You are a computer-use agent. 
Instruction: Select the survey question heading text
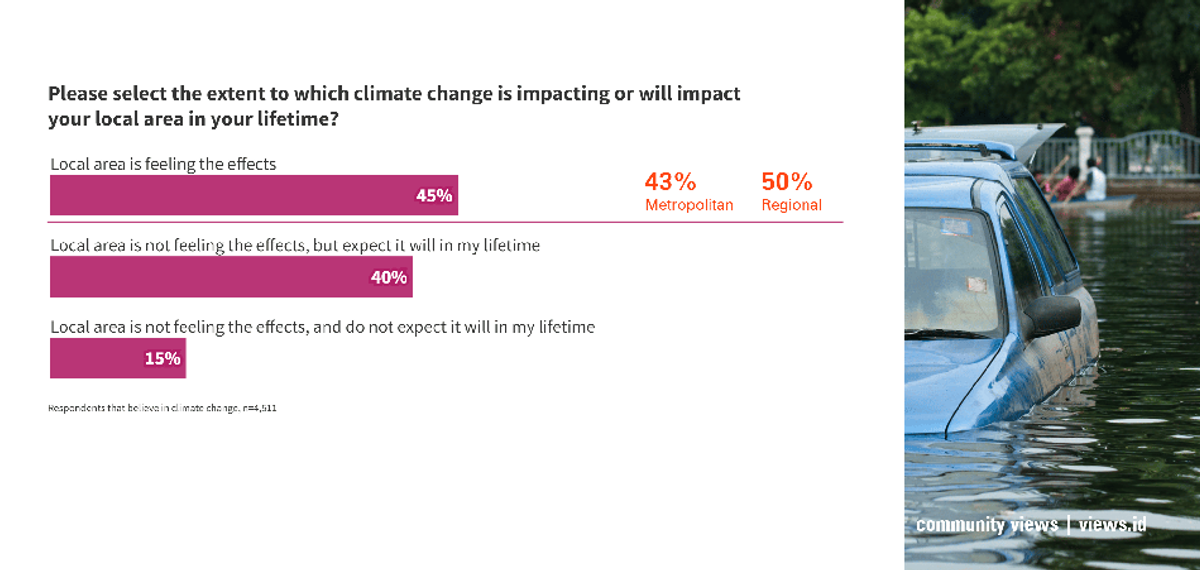point(394,106)
